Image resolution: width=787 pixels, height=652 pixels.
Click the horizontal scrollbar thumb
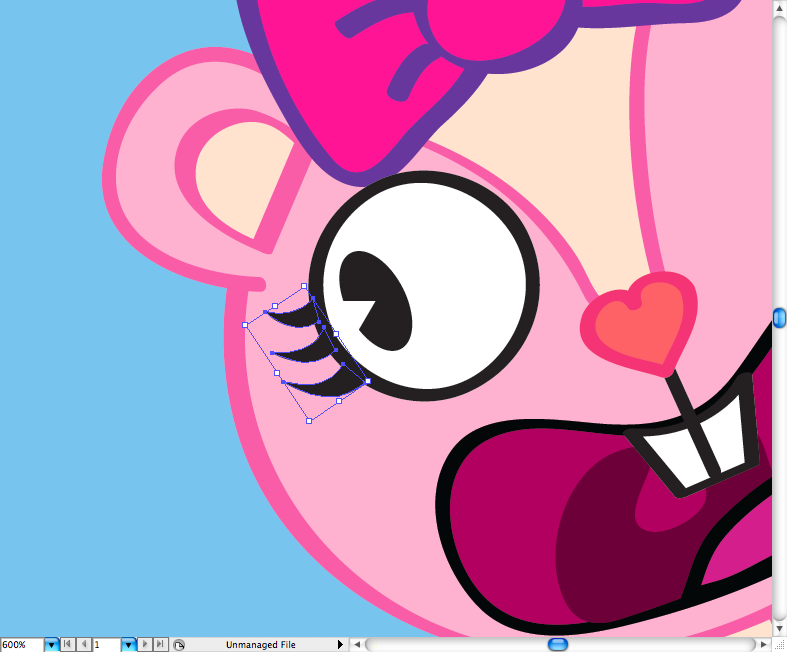(x=558, y=645)
